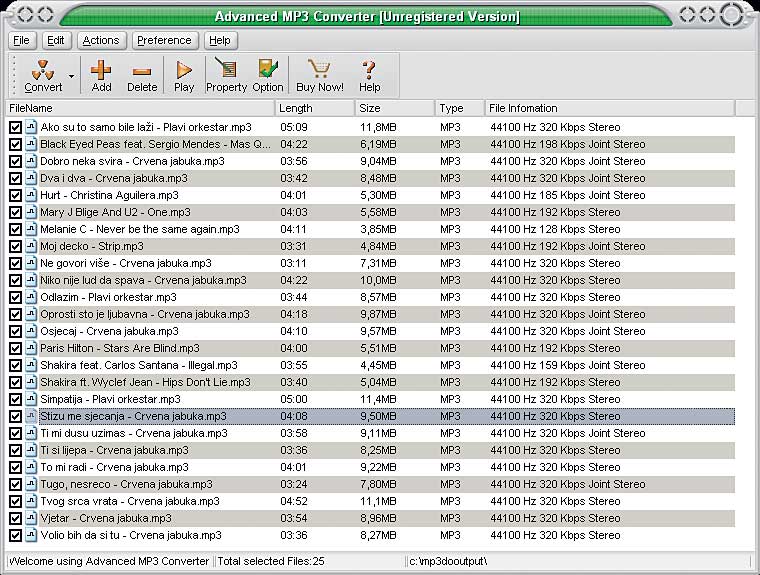760x575 pixels.
Task: Sort by the Length column header
Action: click(x=315, y=108)
